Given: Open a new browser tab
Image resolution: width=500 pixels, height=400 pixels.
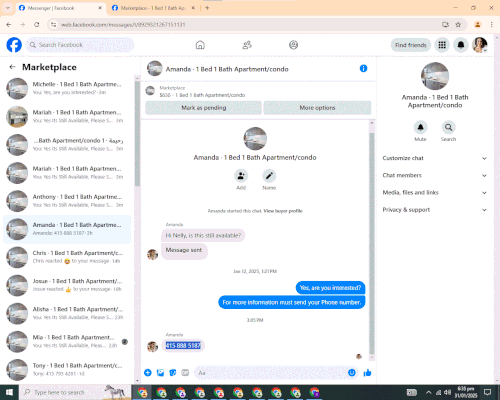Looking at the screenshot, I should tap(207, 8).
